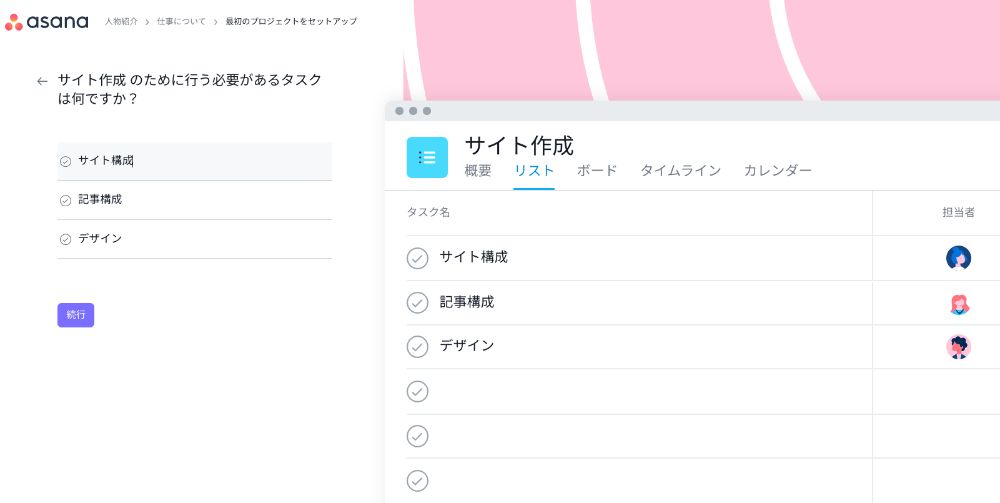Toggle the first empty task row checkmark
The height and width of the screenshot is (503, 1000).
pos(417,391)
